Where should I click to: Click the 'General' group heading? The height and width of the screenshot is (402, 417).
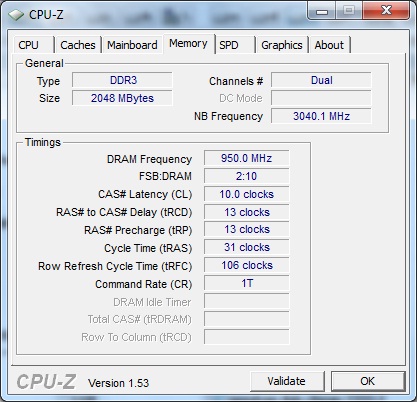pyautogui.click(x=44, y=63)
